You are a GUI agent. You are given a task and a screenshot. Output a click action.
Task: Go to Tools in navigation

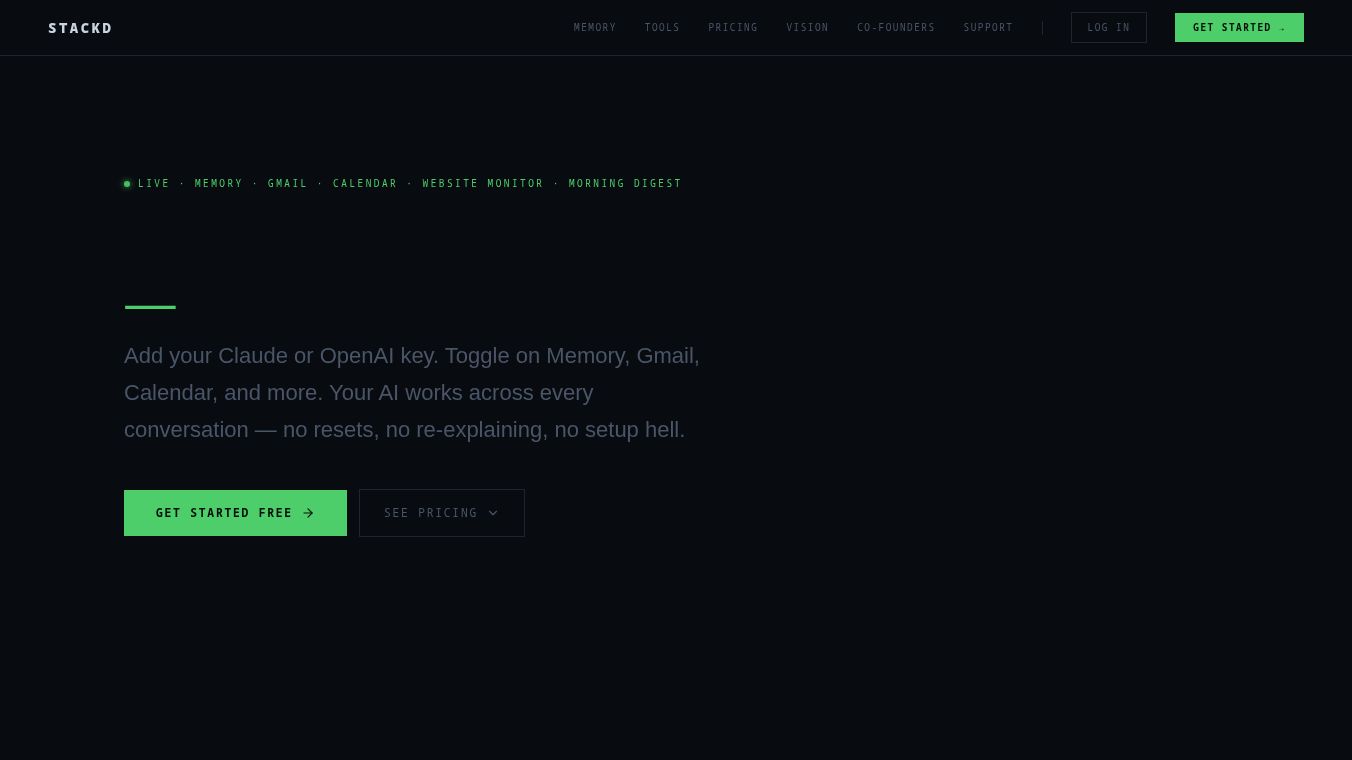click(x=662, y=28)
